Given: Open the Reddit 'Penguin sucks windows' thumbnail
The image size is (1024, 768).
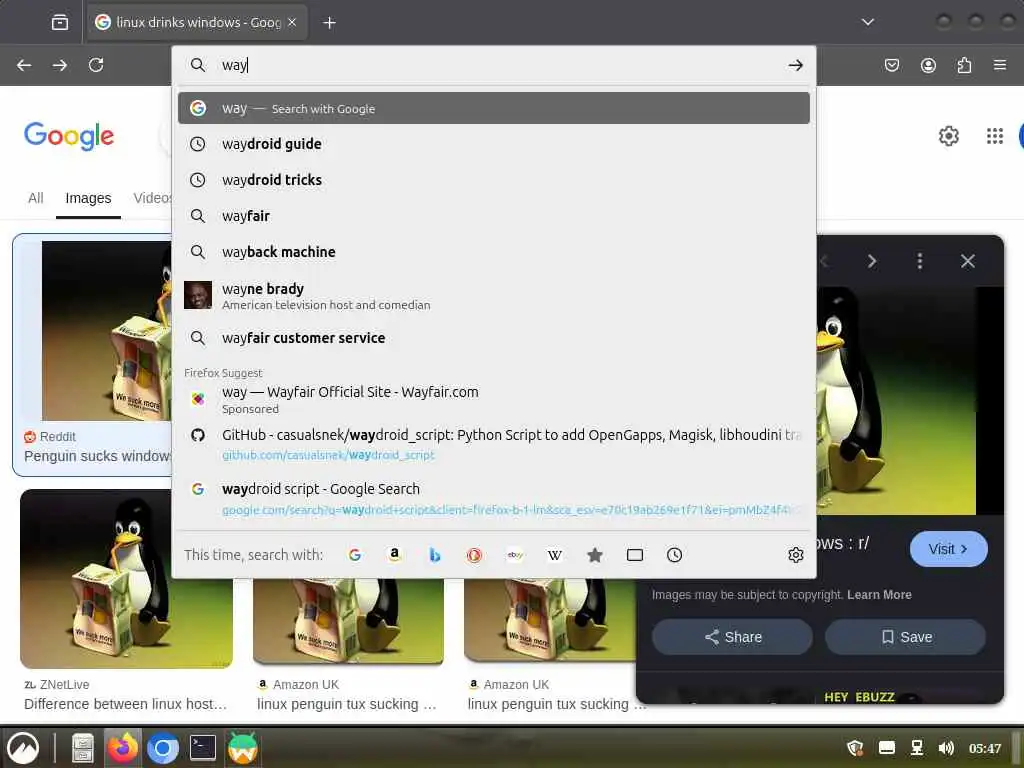Looking at the screenshot, I should [x=107, y=330].
